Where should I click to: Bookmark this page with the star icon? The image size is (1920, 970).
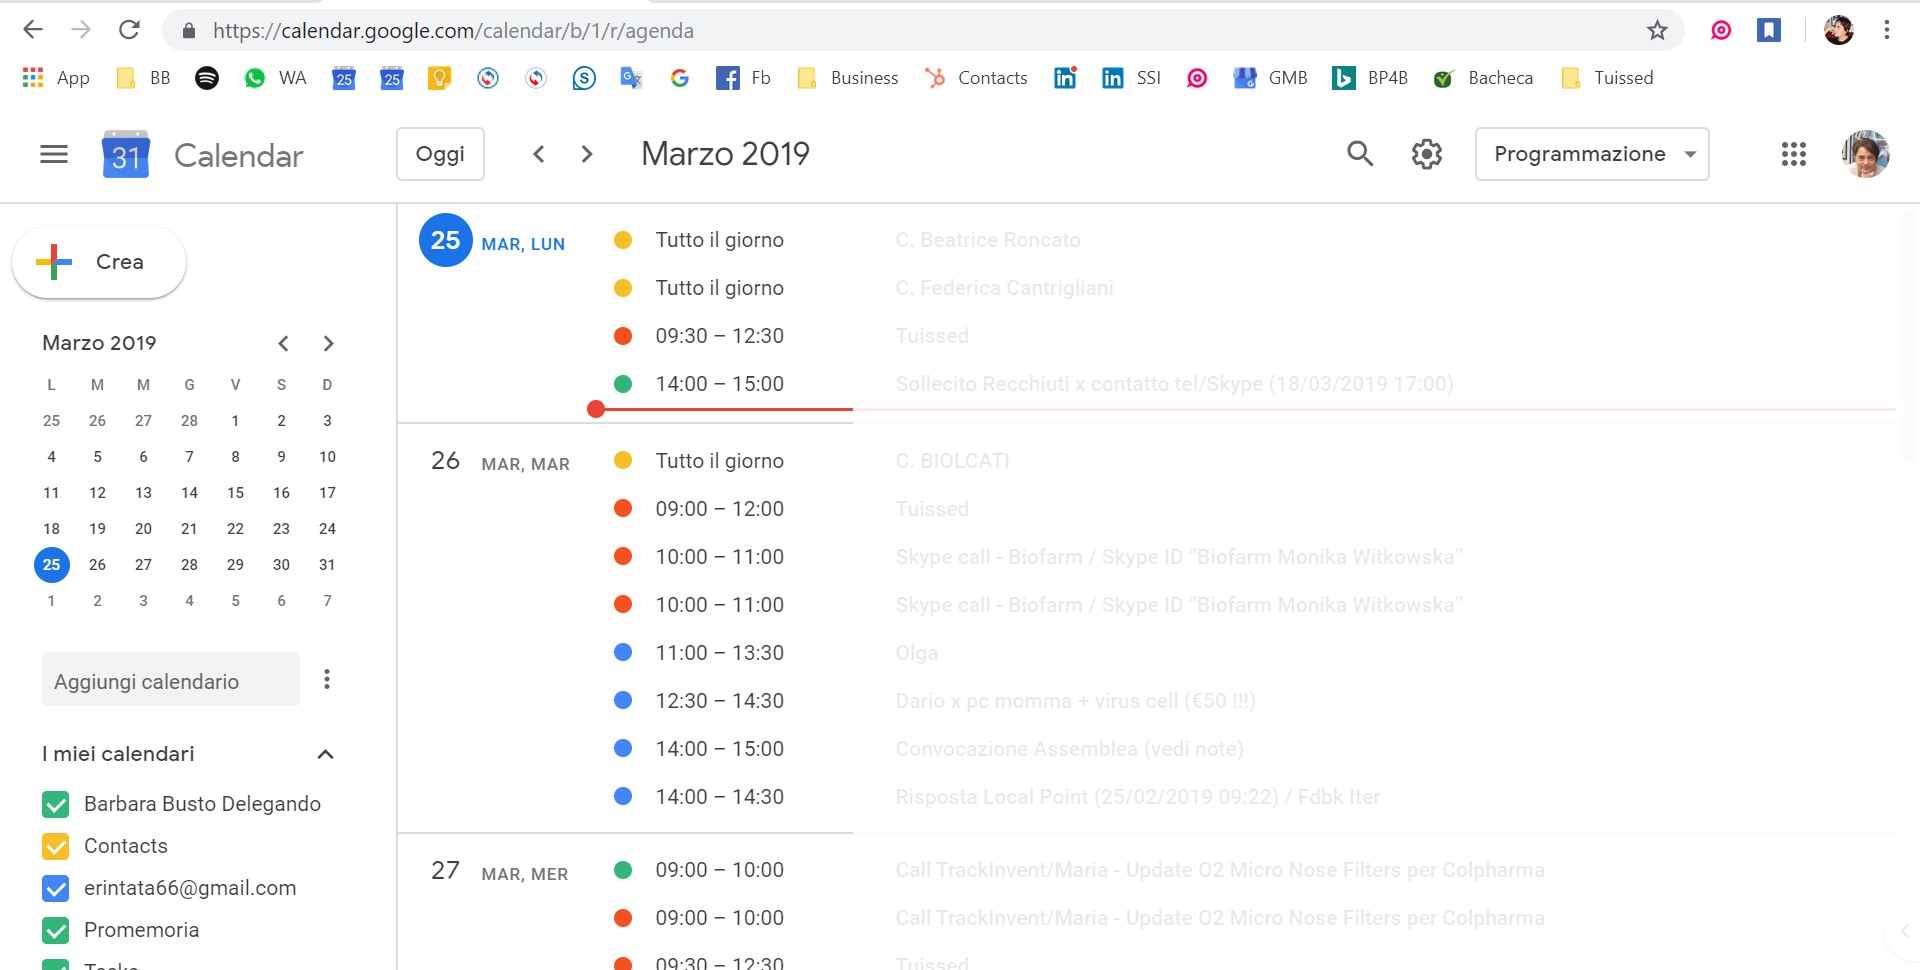pyautogui.click(x=1657, y=31)
